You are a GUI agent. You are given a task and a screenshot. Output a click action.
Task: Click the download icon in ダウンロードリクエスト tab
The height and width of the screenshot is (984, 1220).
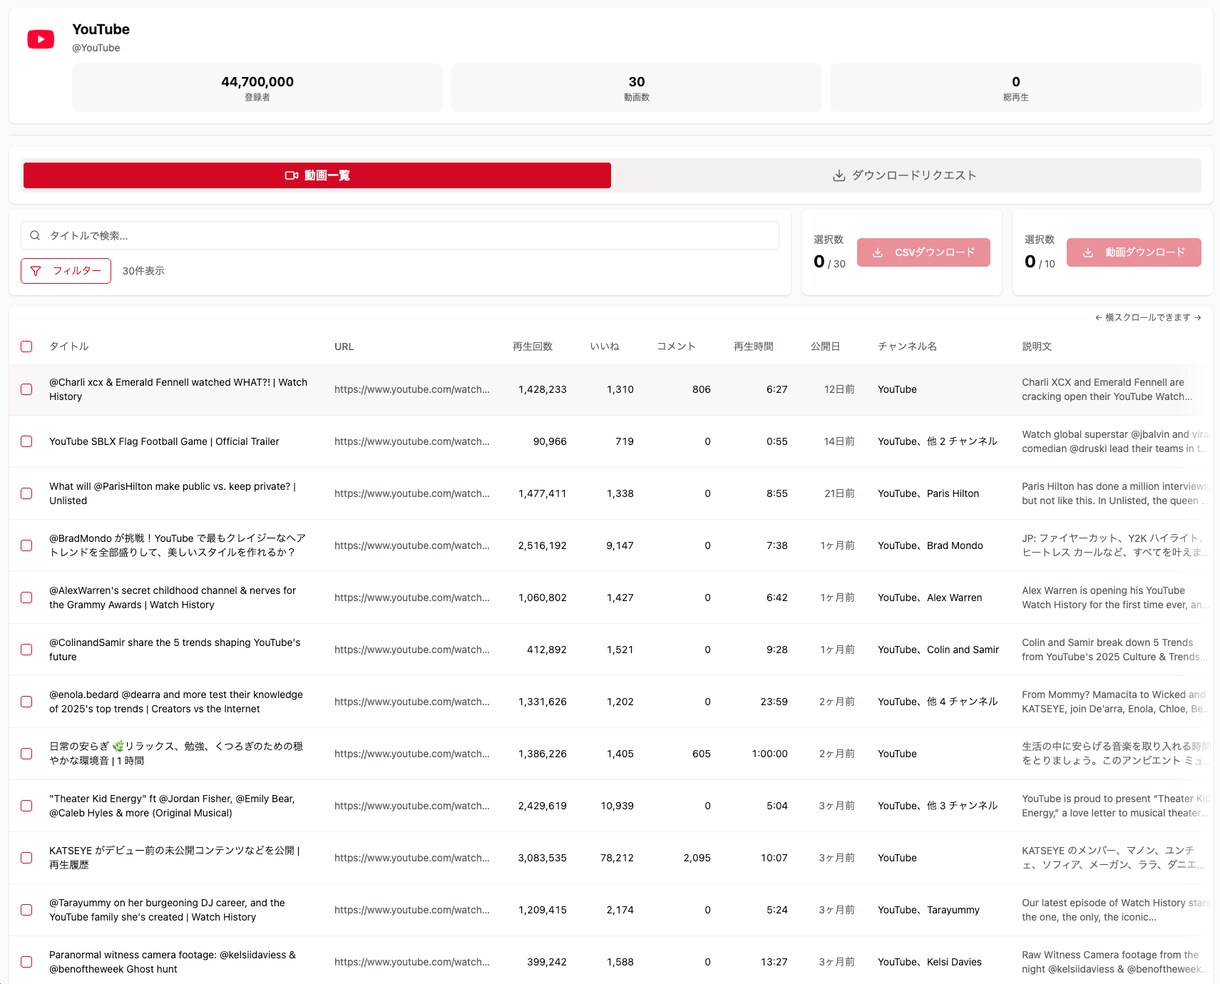tap(839, 175)
